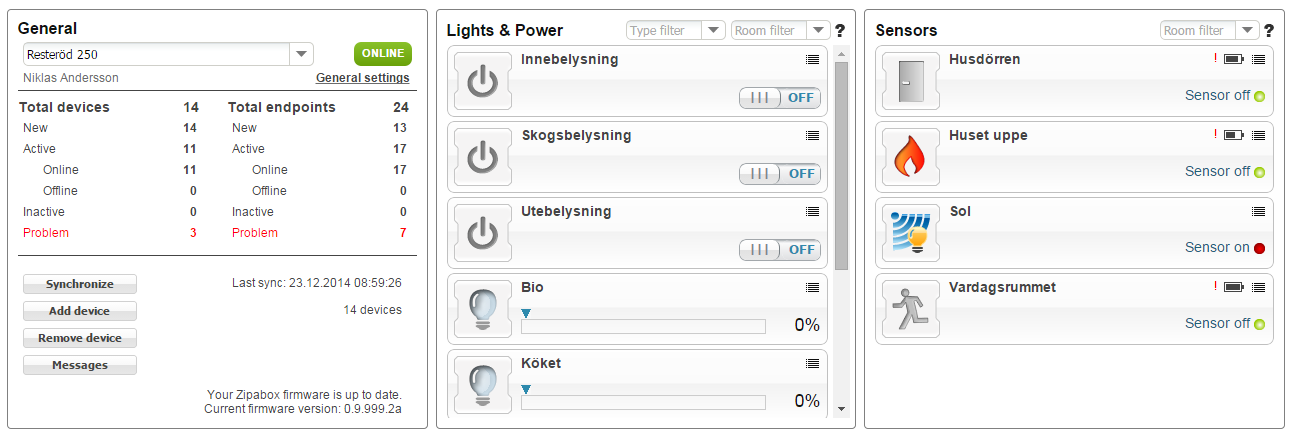This screenshot has width=1293, height=437.
Task: Click the Husdörren door sensor icon
Action: click(911, 82)
